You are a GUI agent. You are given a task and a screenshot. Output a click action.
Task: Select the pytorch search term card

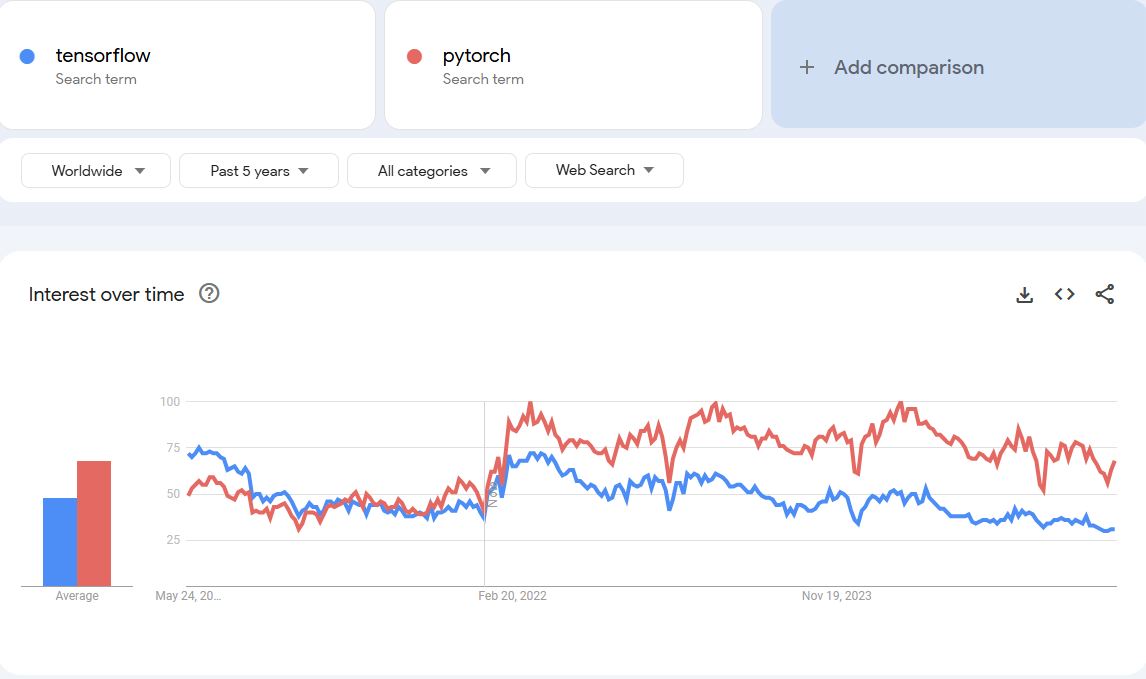(573, 65)
